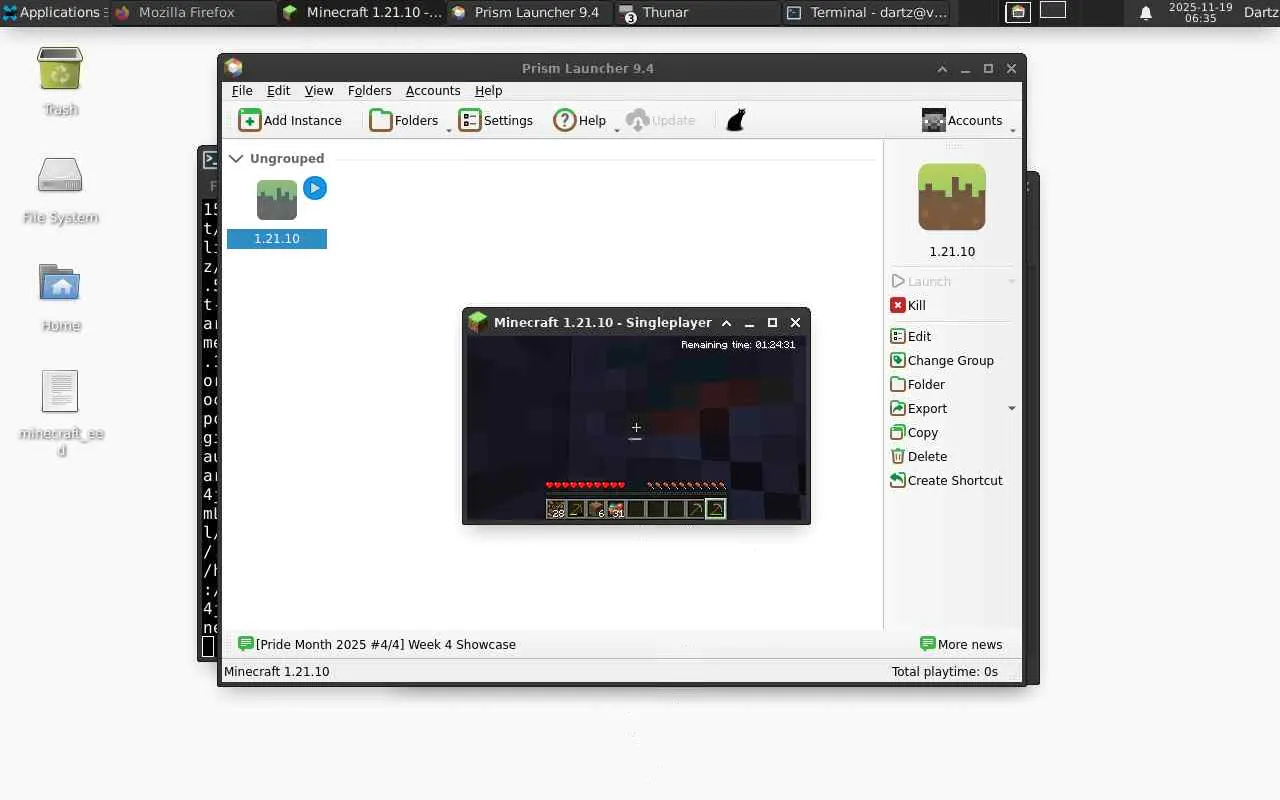This screenshot has width=1280, height=800.
Task: Click the news speech bubble icon beside Pride Month
Action: tap(246, 644)
